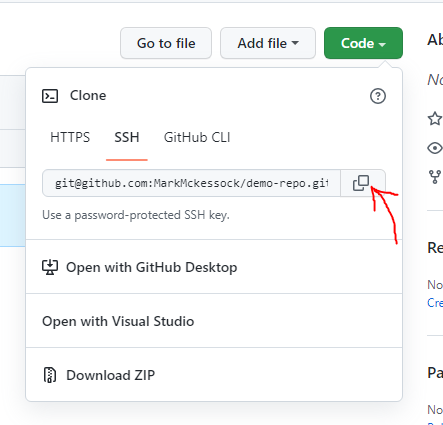Click the GitHub Desktop download icon
This screenshot has width=443, height=425.
[x=50, y=267]
